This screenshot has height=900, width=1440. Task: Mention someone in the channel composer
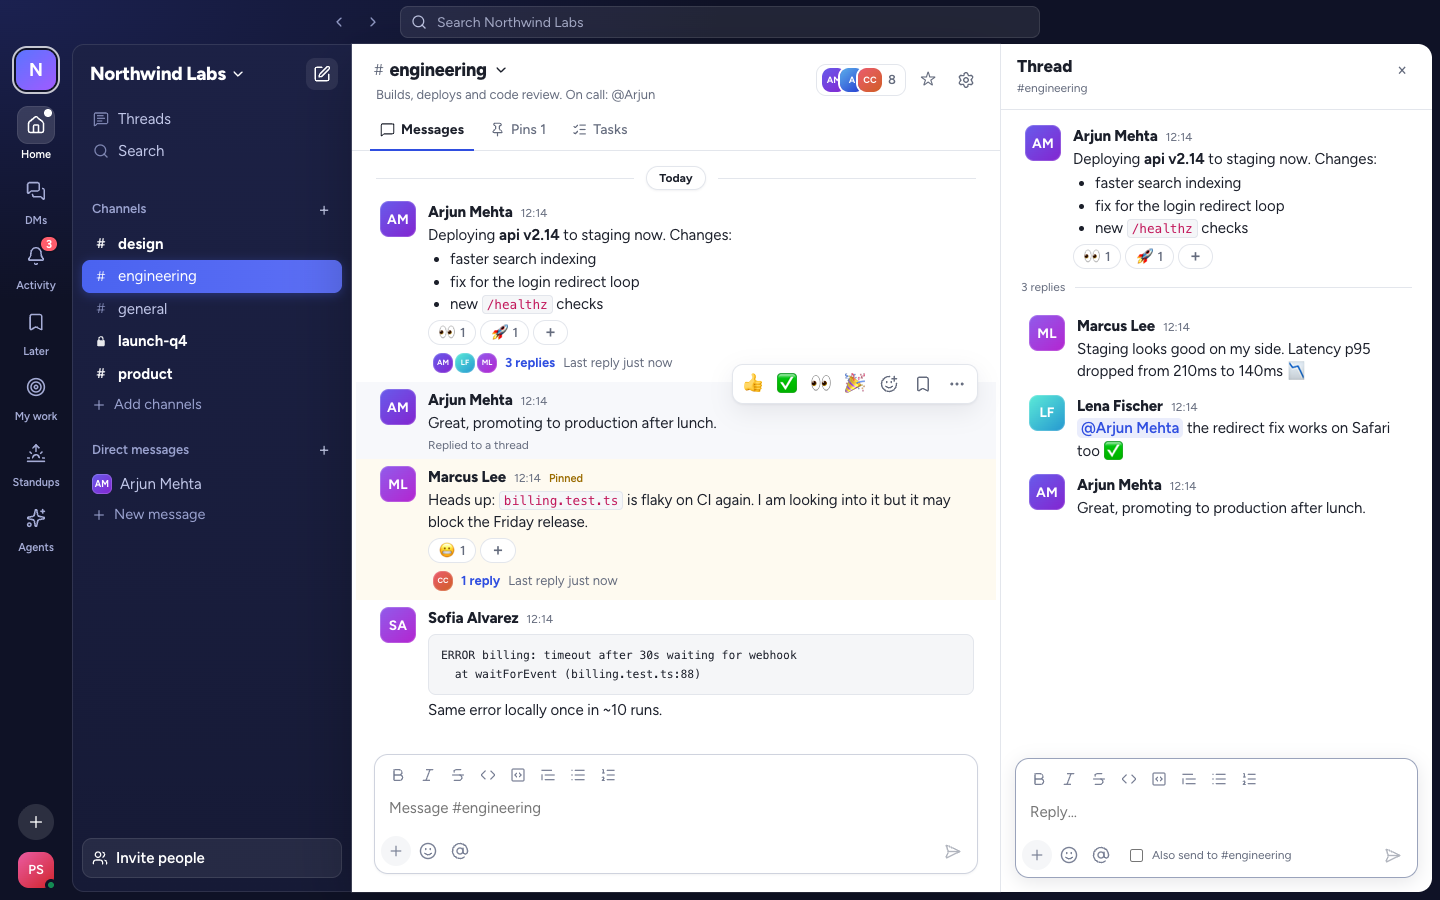[460, 851]
